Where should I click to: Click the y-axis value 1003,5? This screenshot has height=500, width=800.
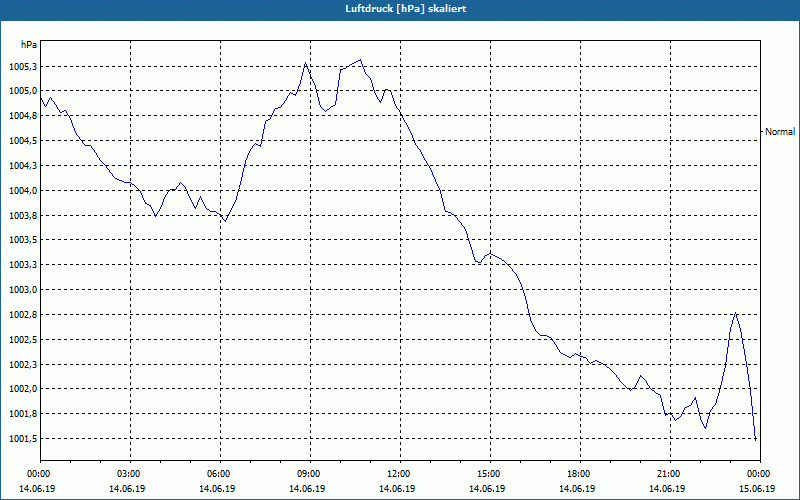[x=23, y=240]
